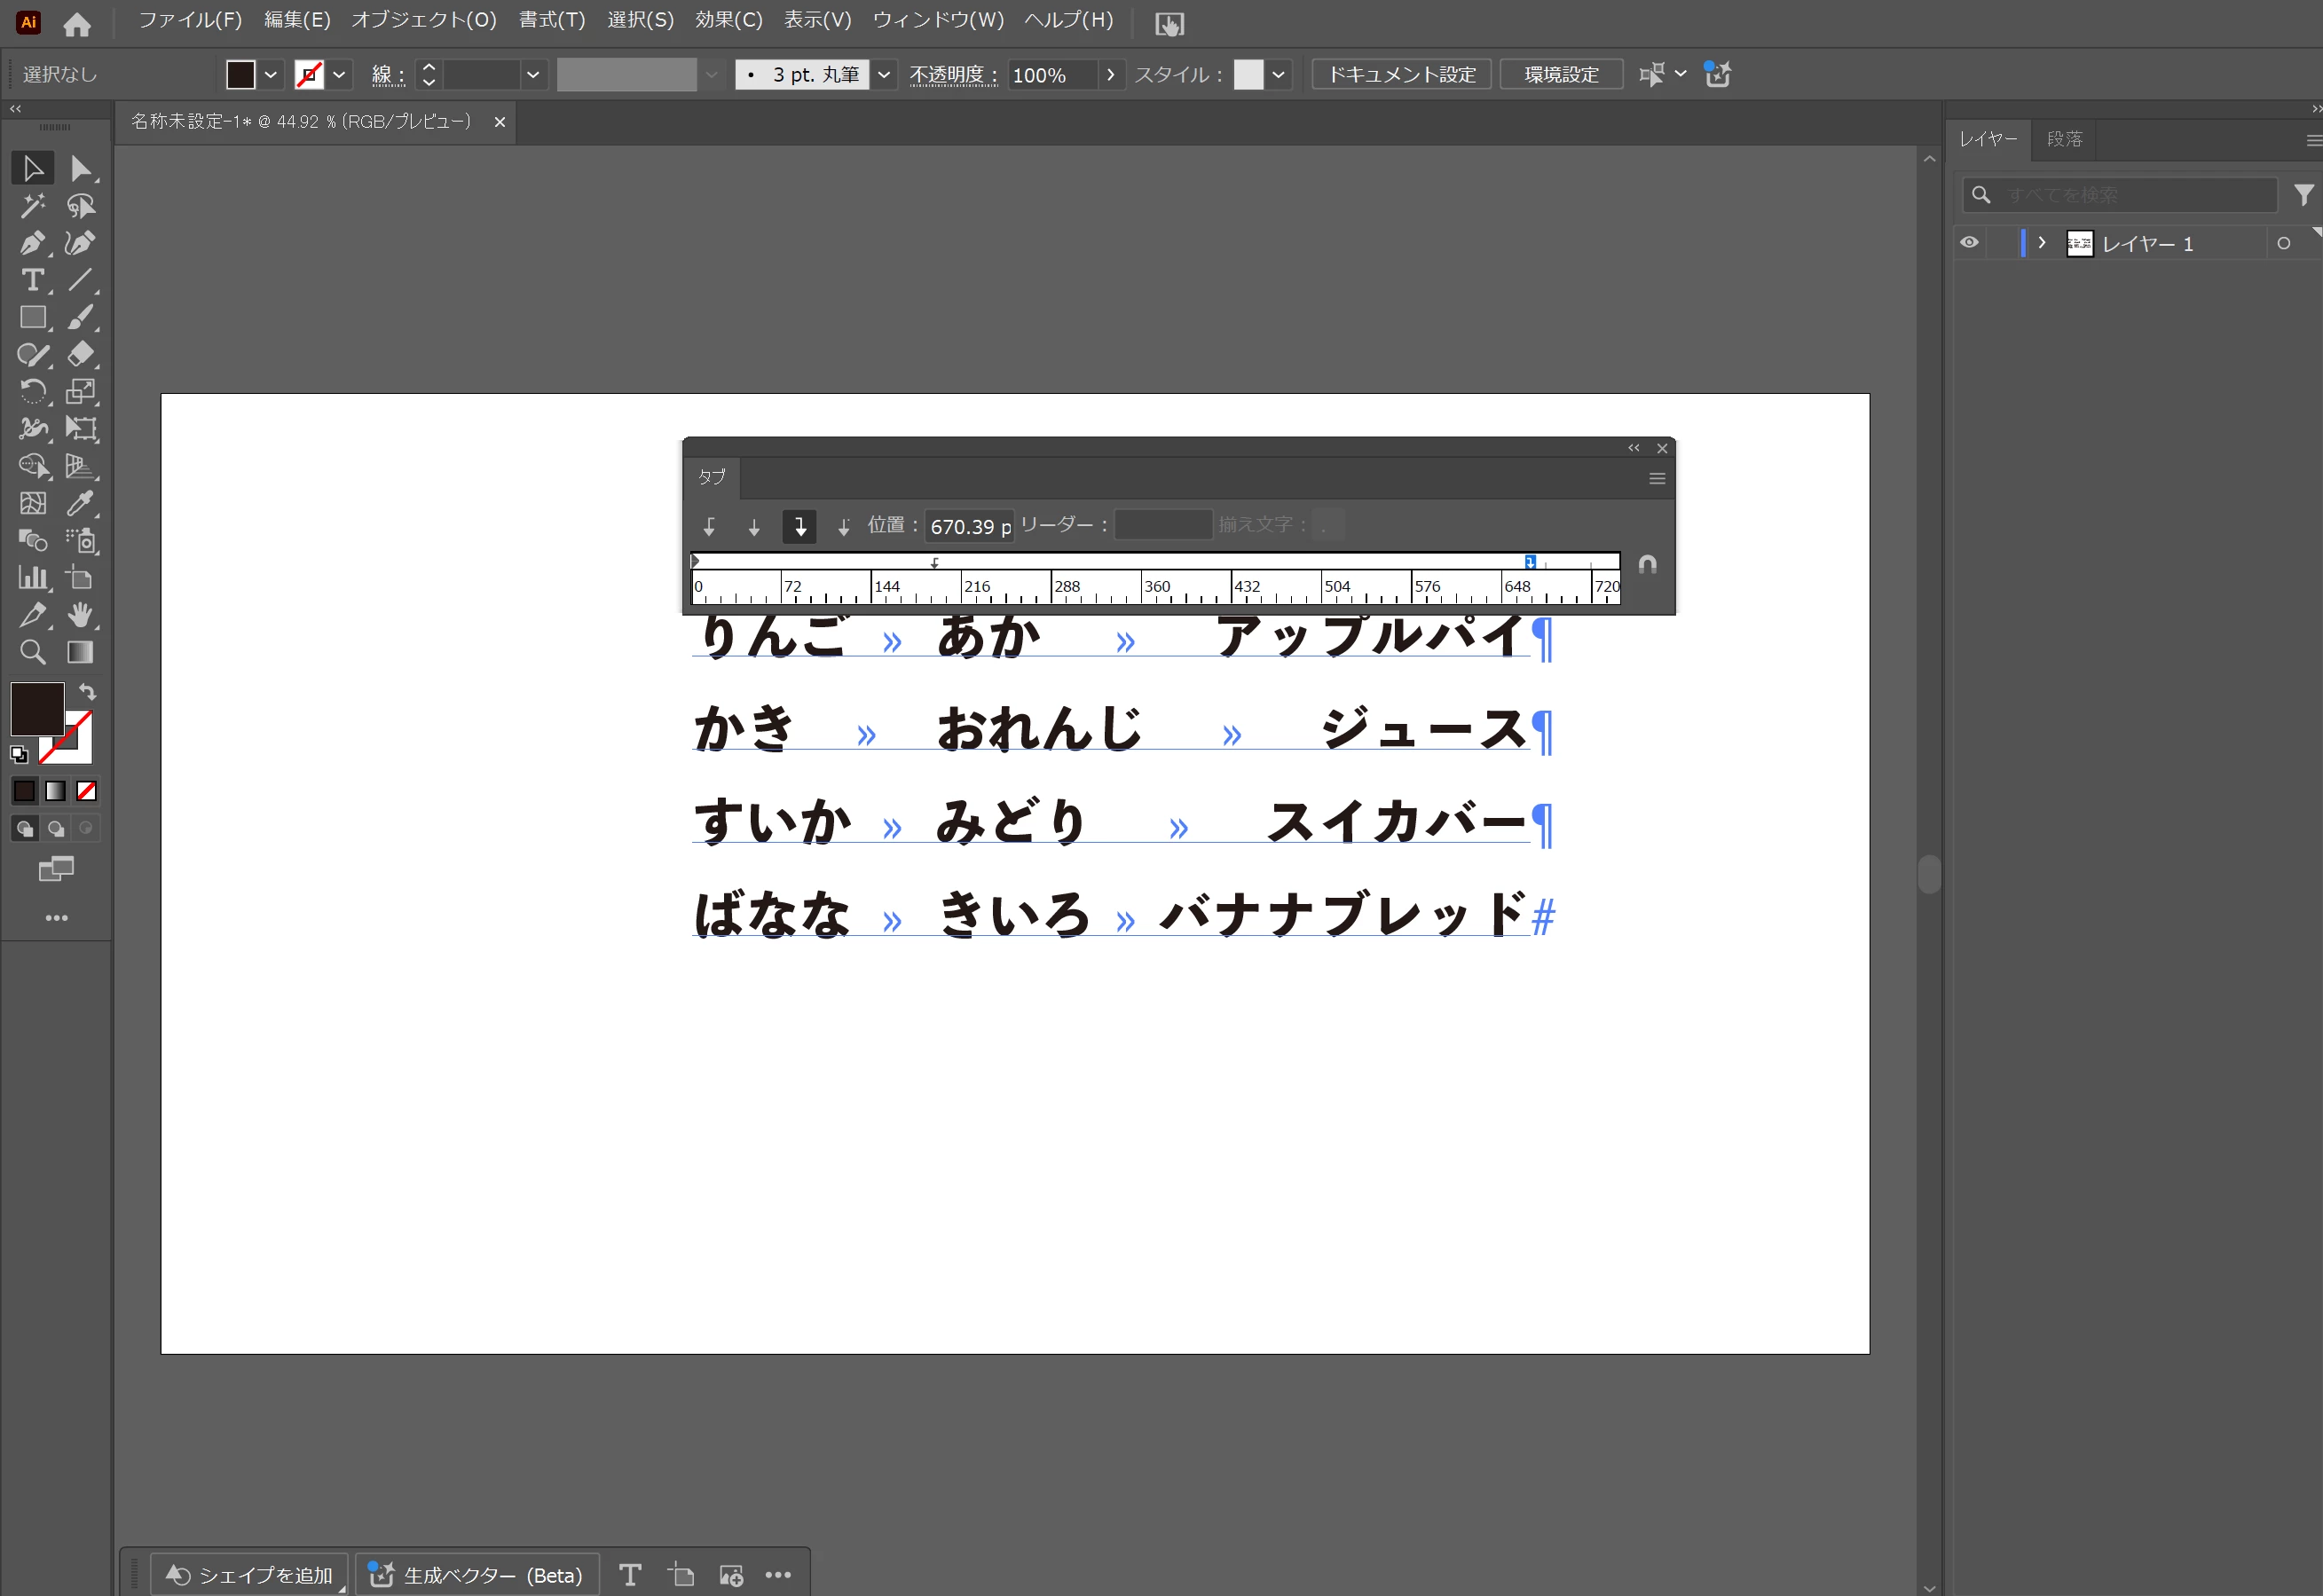
Task: Expand レイヤー 1 in Layers panel
Action: (2041, 243)
